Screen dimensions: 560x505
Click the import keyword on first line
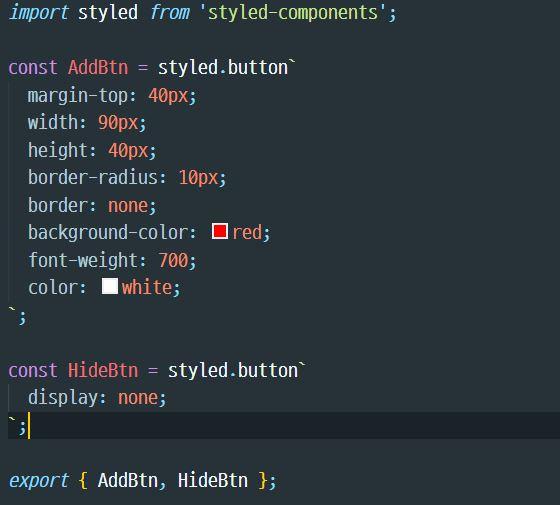39,12
